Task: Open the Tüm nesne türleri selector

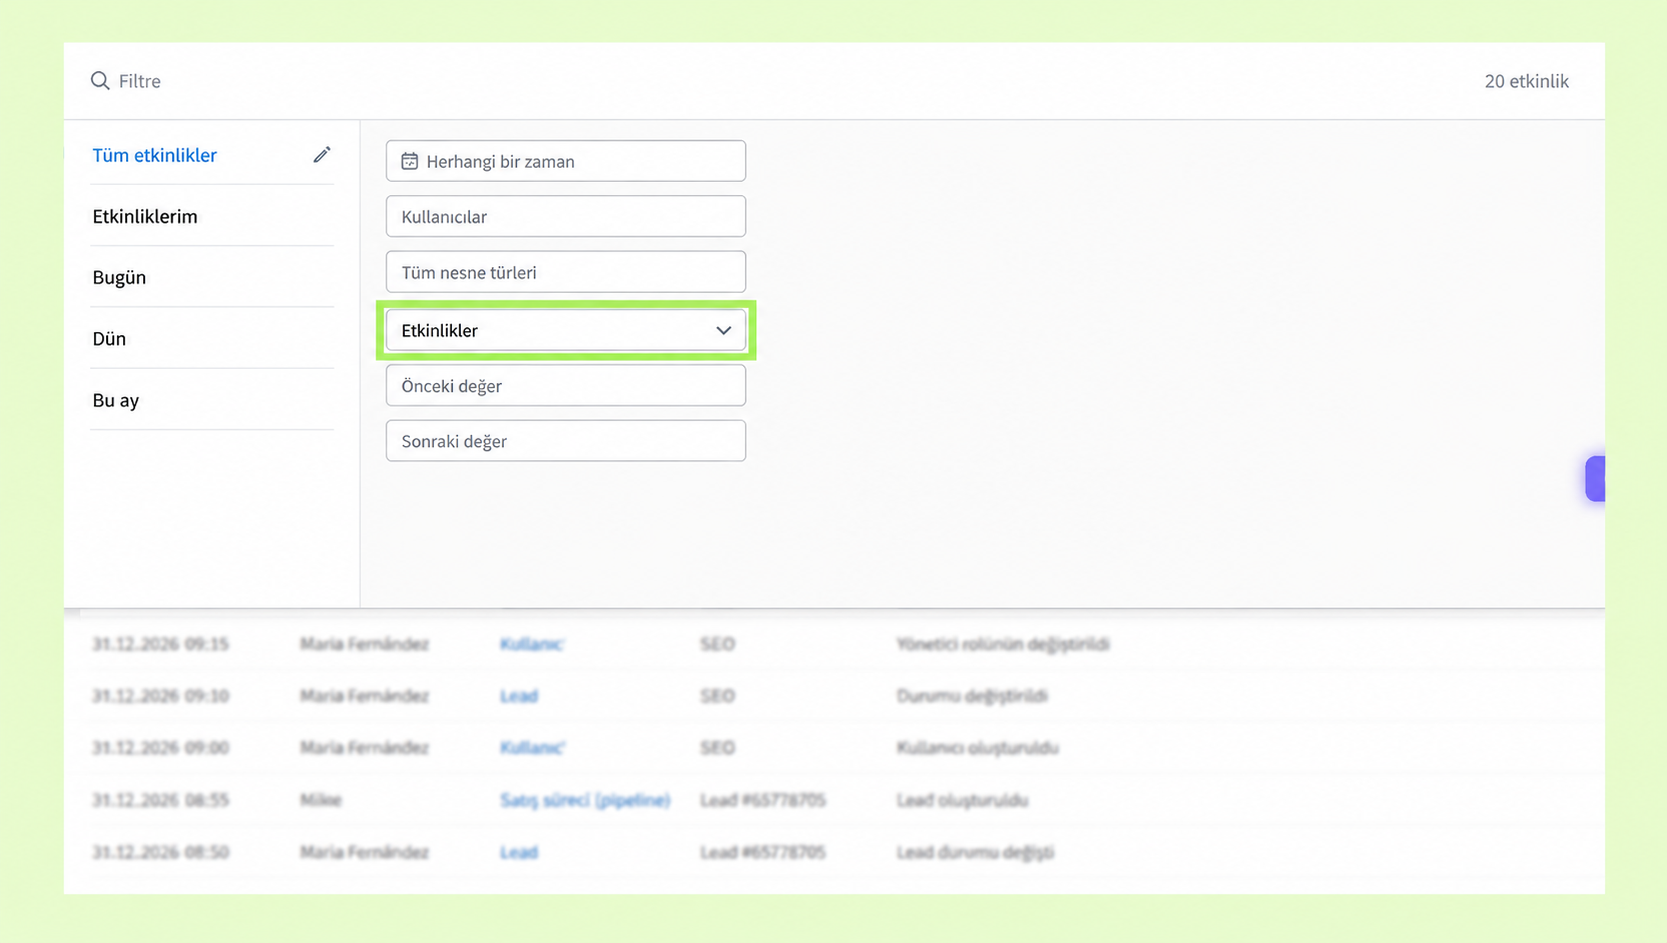Action: pos(566,272)
